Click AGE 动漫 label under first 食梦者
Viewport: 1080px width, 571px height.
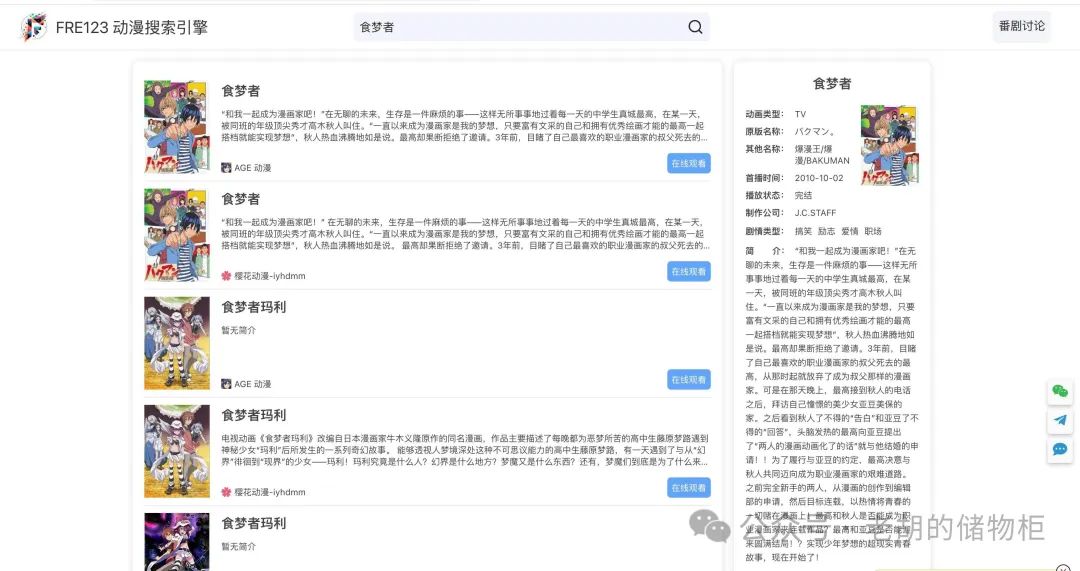(253, 168)
